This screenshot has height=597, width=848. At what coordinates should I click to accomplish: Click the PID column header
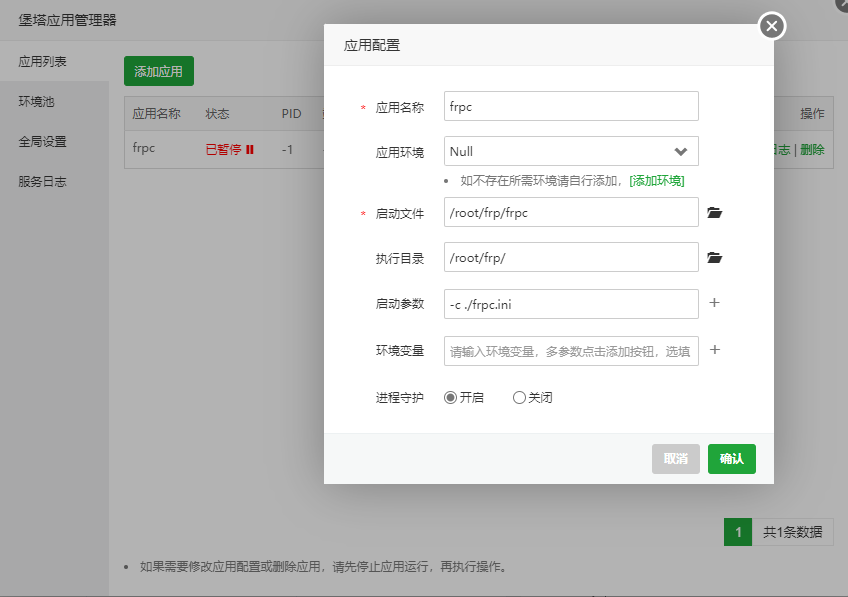pos(292,114)
